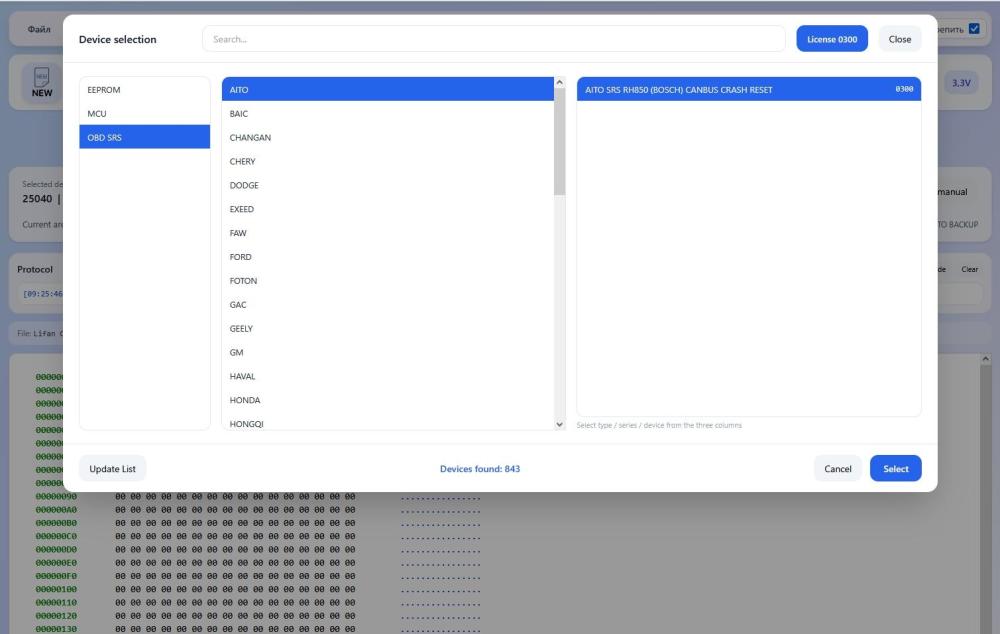This screenshot has height=634, width=1000.
Task: Select MCU device type
Action: click(144, 114)
